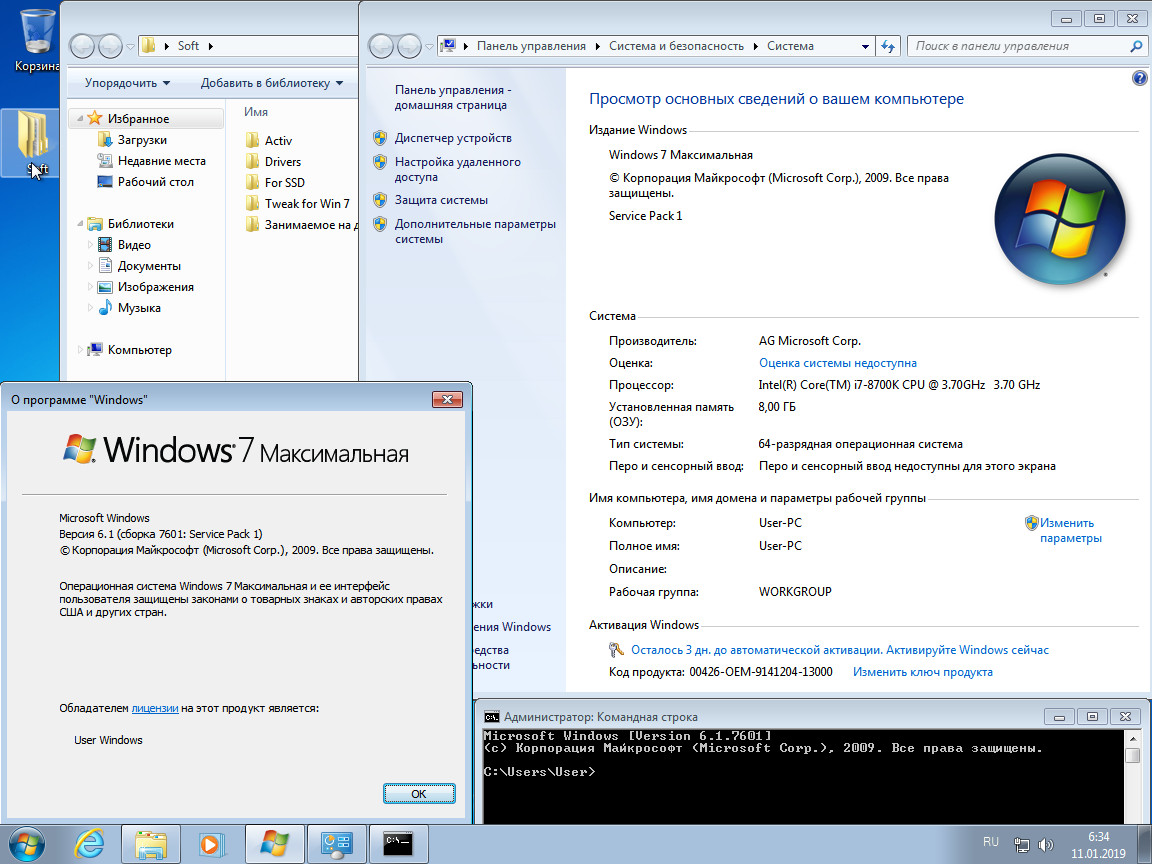This screenshot has height=864, width=1152.
Task: Click the Start orb button
Action: point(27,843)
